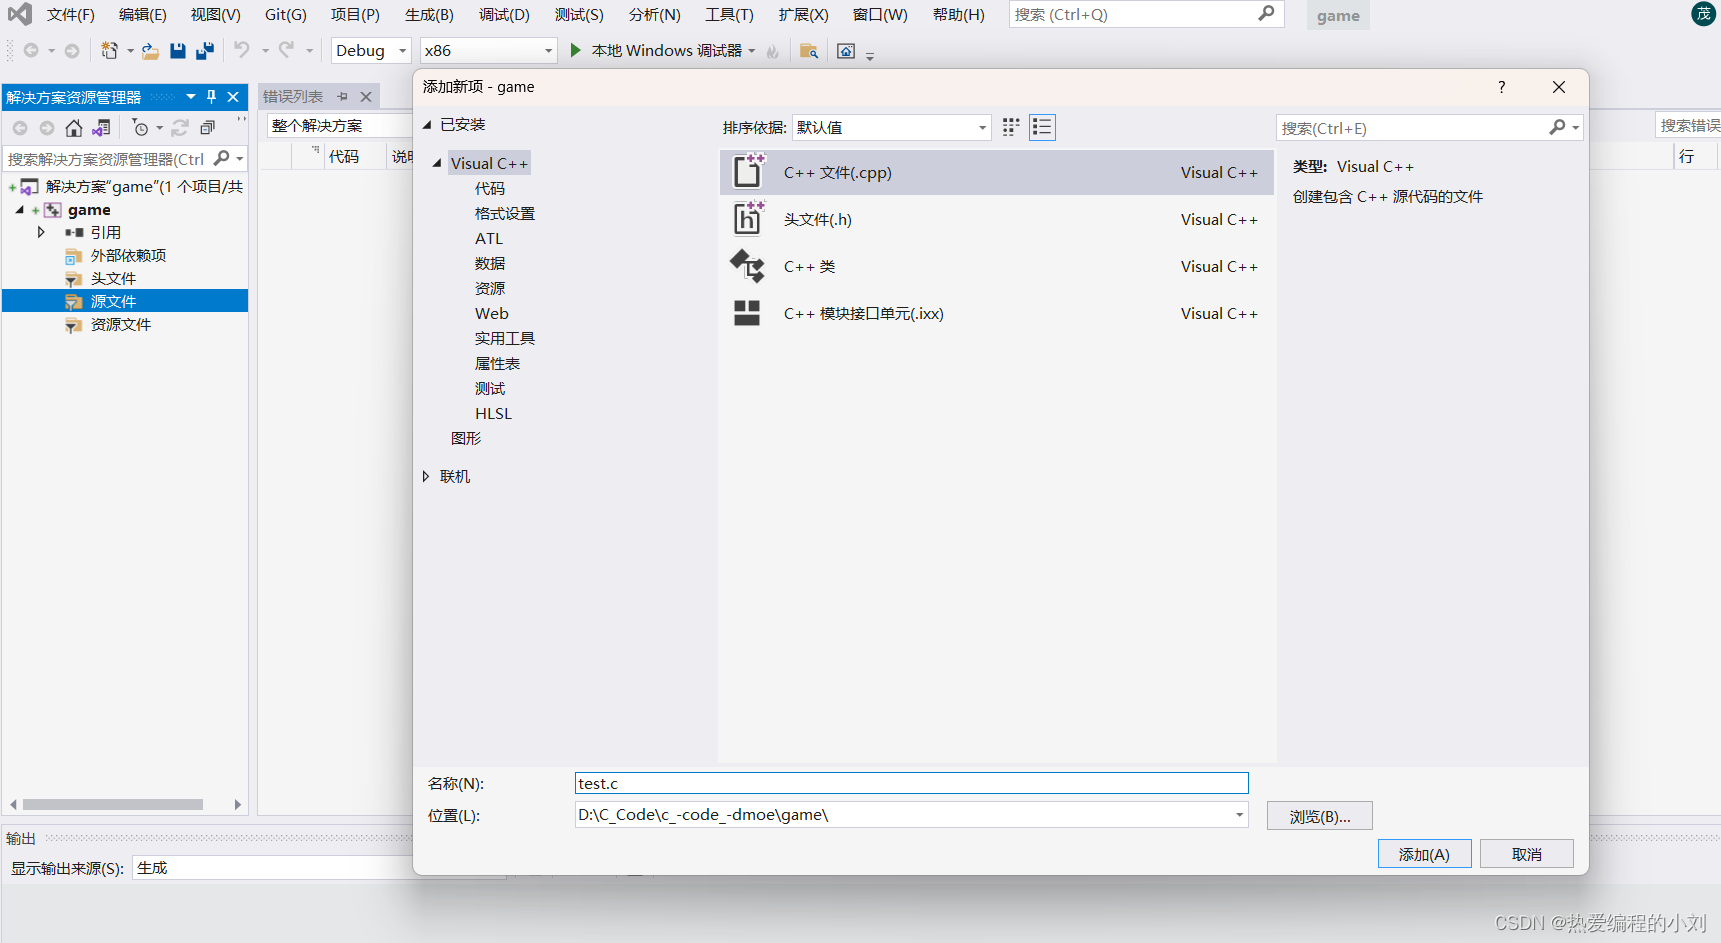Click Solution Explorer refresh icon
The image size is (1721, 943).
point(180,128)
